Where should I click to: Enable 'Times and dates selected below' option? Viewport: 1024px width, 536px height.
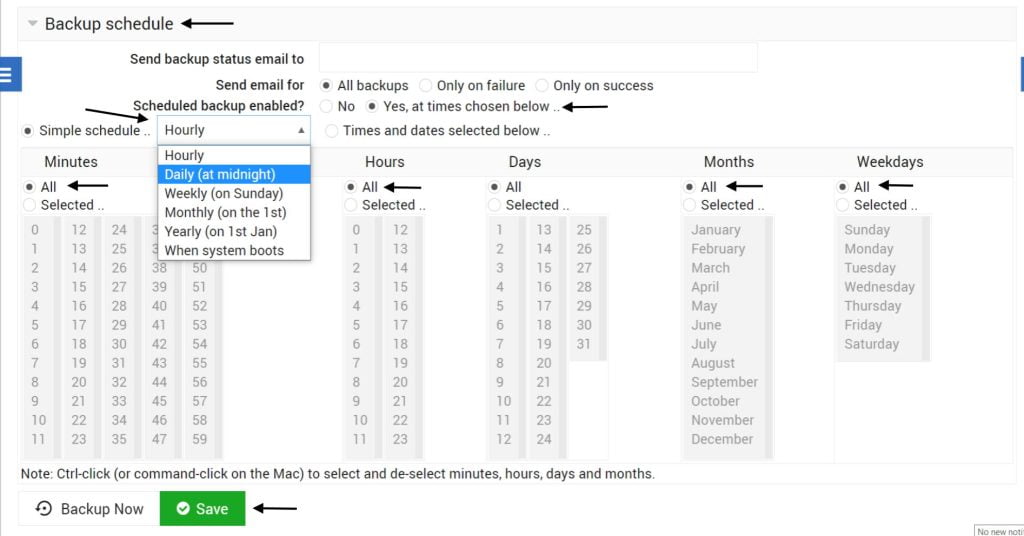(332, 130)
